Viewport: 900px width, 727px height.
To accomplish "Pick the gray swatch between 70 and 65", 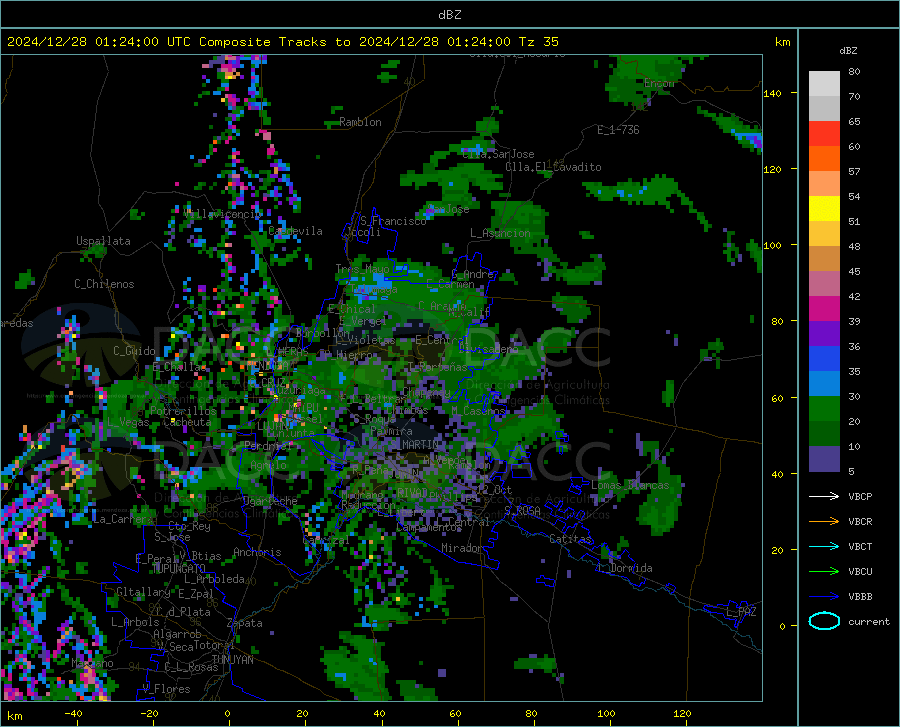I will tap(824, 109).
